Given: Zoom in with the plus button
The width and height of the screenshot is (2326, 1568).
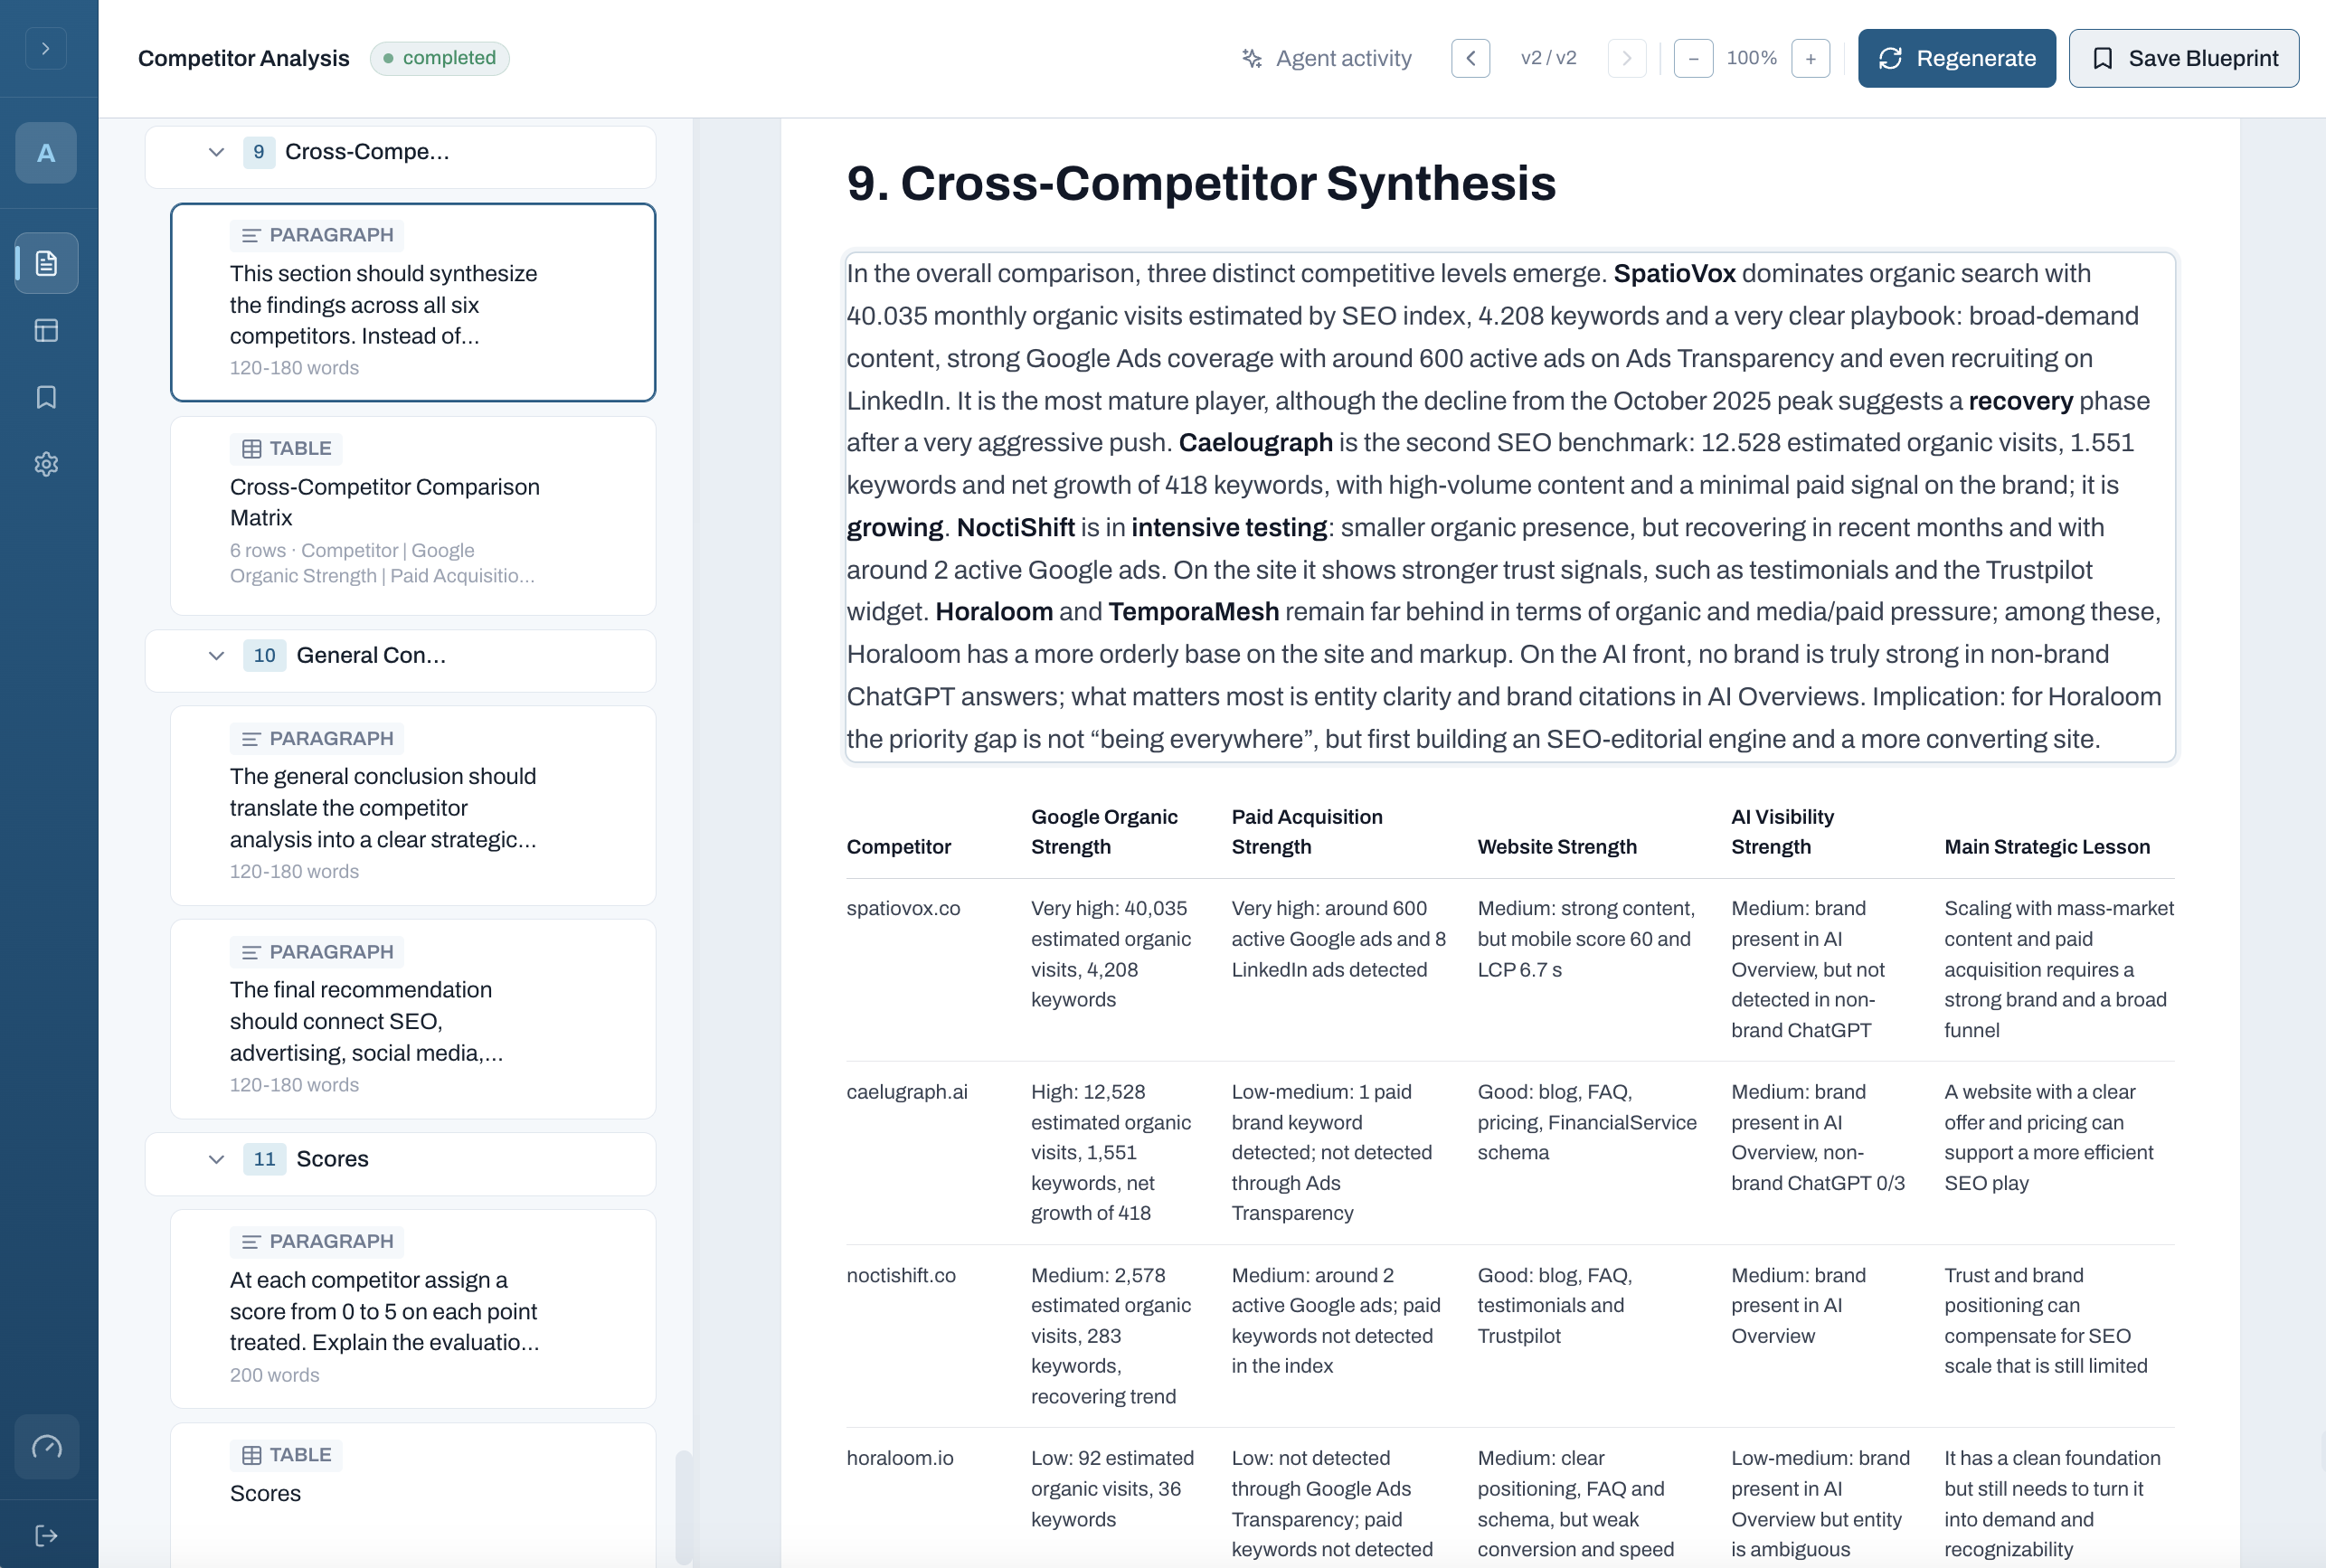Looking at the screenshot, I should point(1810,58).
